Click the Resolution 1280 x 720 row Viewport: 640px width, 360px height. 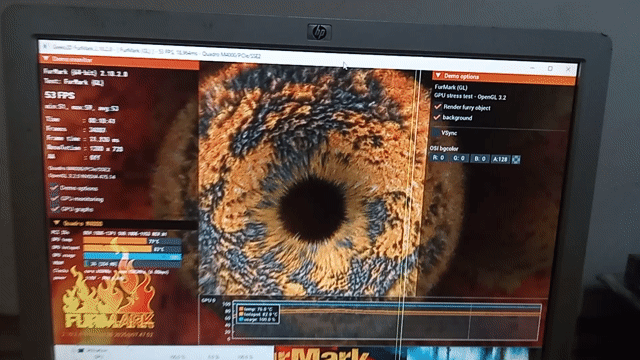pyautogui.click(x=84, y=149)
